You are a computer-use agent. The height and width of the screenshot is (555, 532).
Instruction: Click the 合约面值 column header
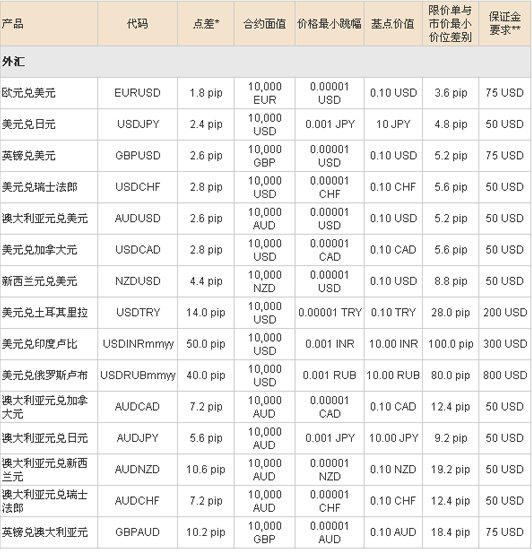tap(264, 24)
